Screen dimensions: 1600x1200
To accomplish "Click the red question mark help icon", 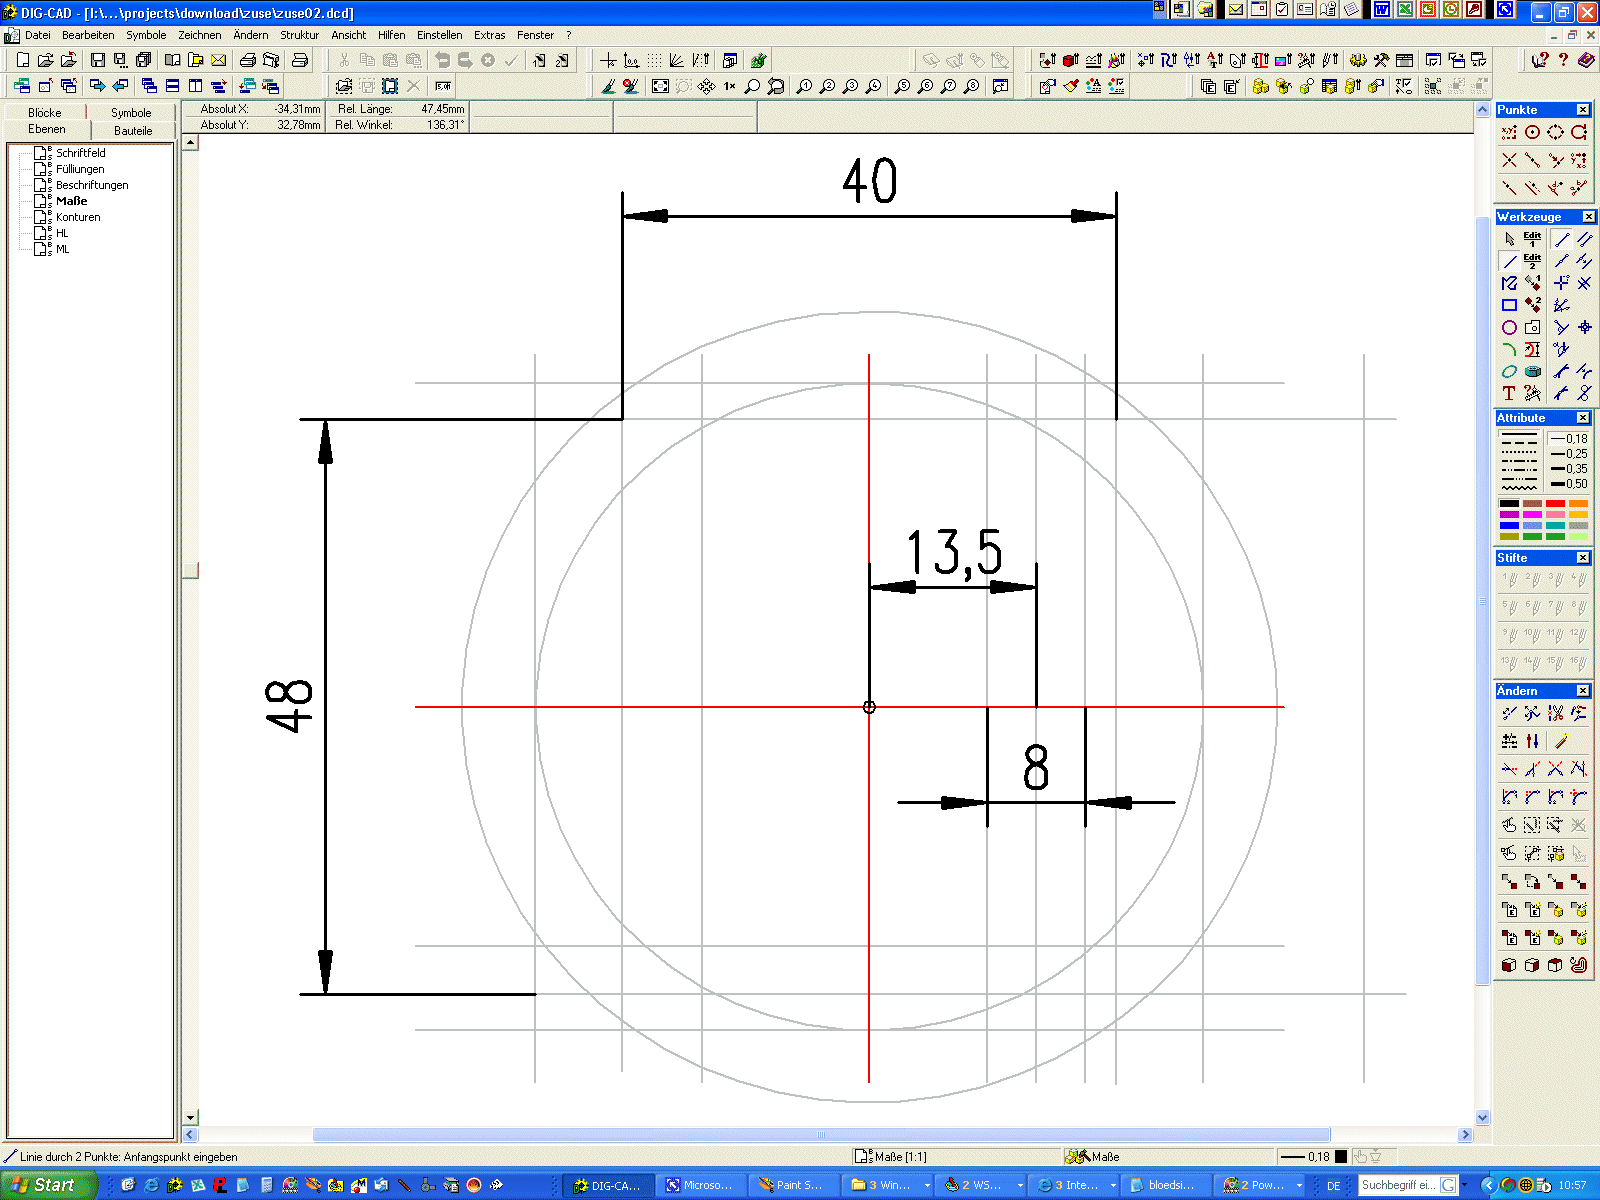I will pyautogui.click(x=1563, y=61).
